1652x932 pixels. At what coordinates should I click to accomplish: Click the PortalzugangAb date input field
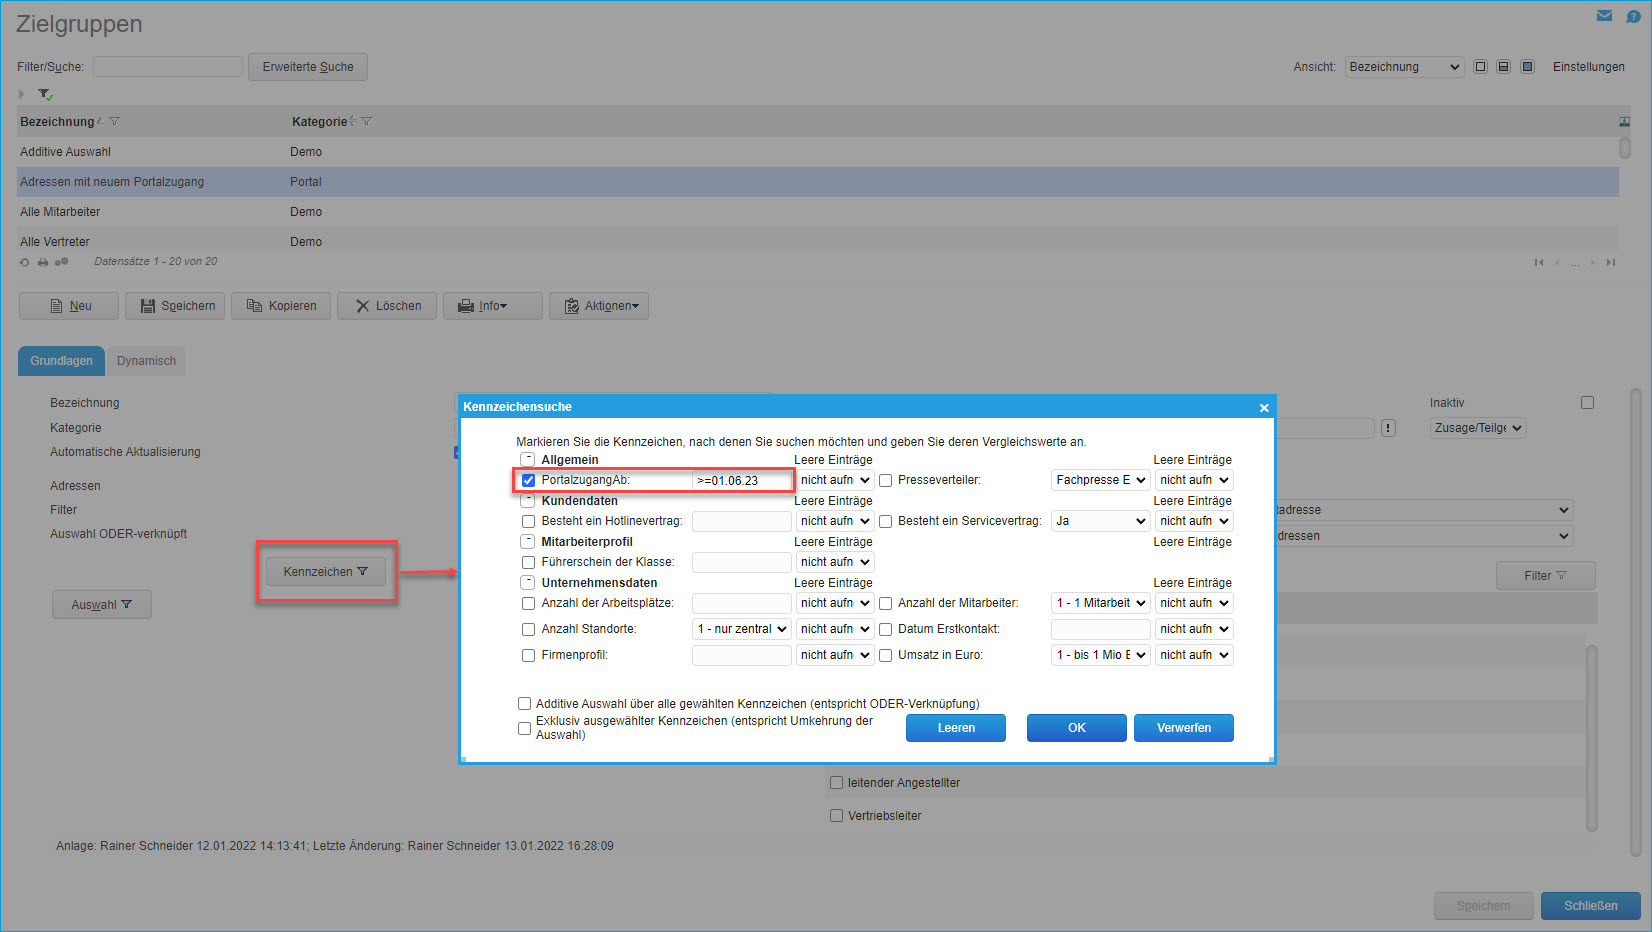click(740, 481)
